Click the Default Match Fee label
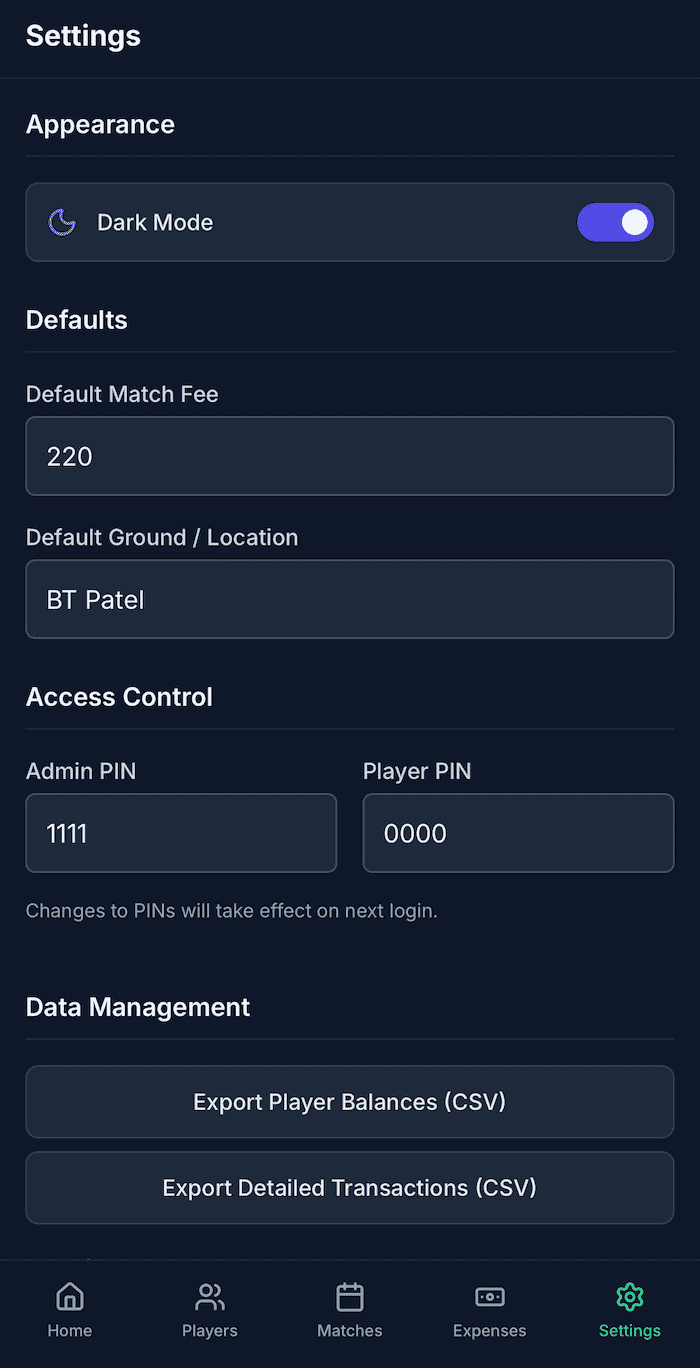The image size is (700, 1368). coord(122,394)
